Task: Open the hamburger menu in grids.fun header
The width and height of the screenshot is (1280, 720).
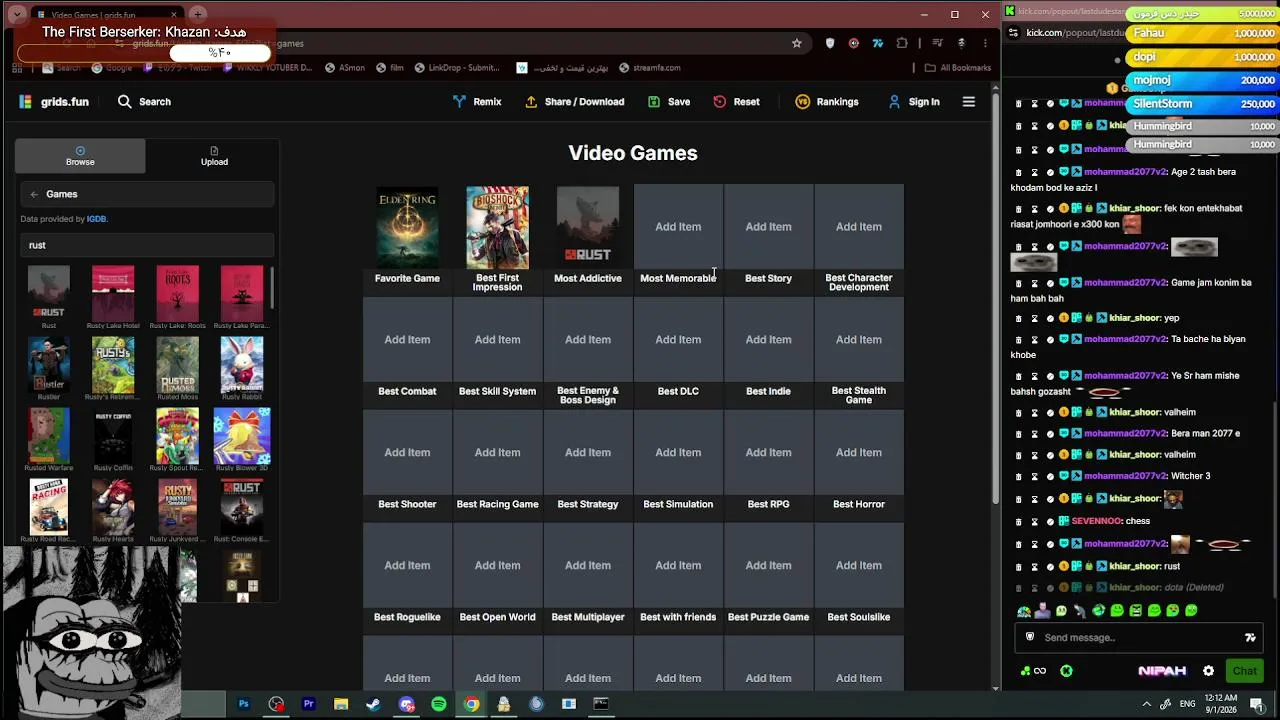Action: click(x=968, y=101)
